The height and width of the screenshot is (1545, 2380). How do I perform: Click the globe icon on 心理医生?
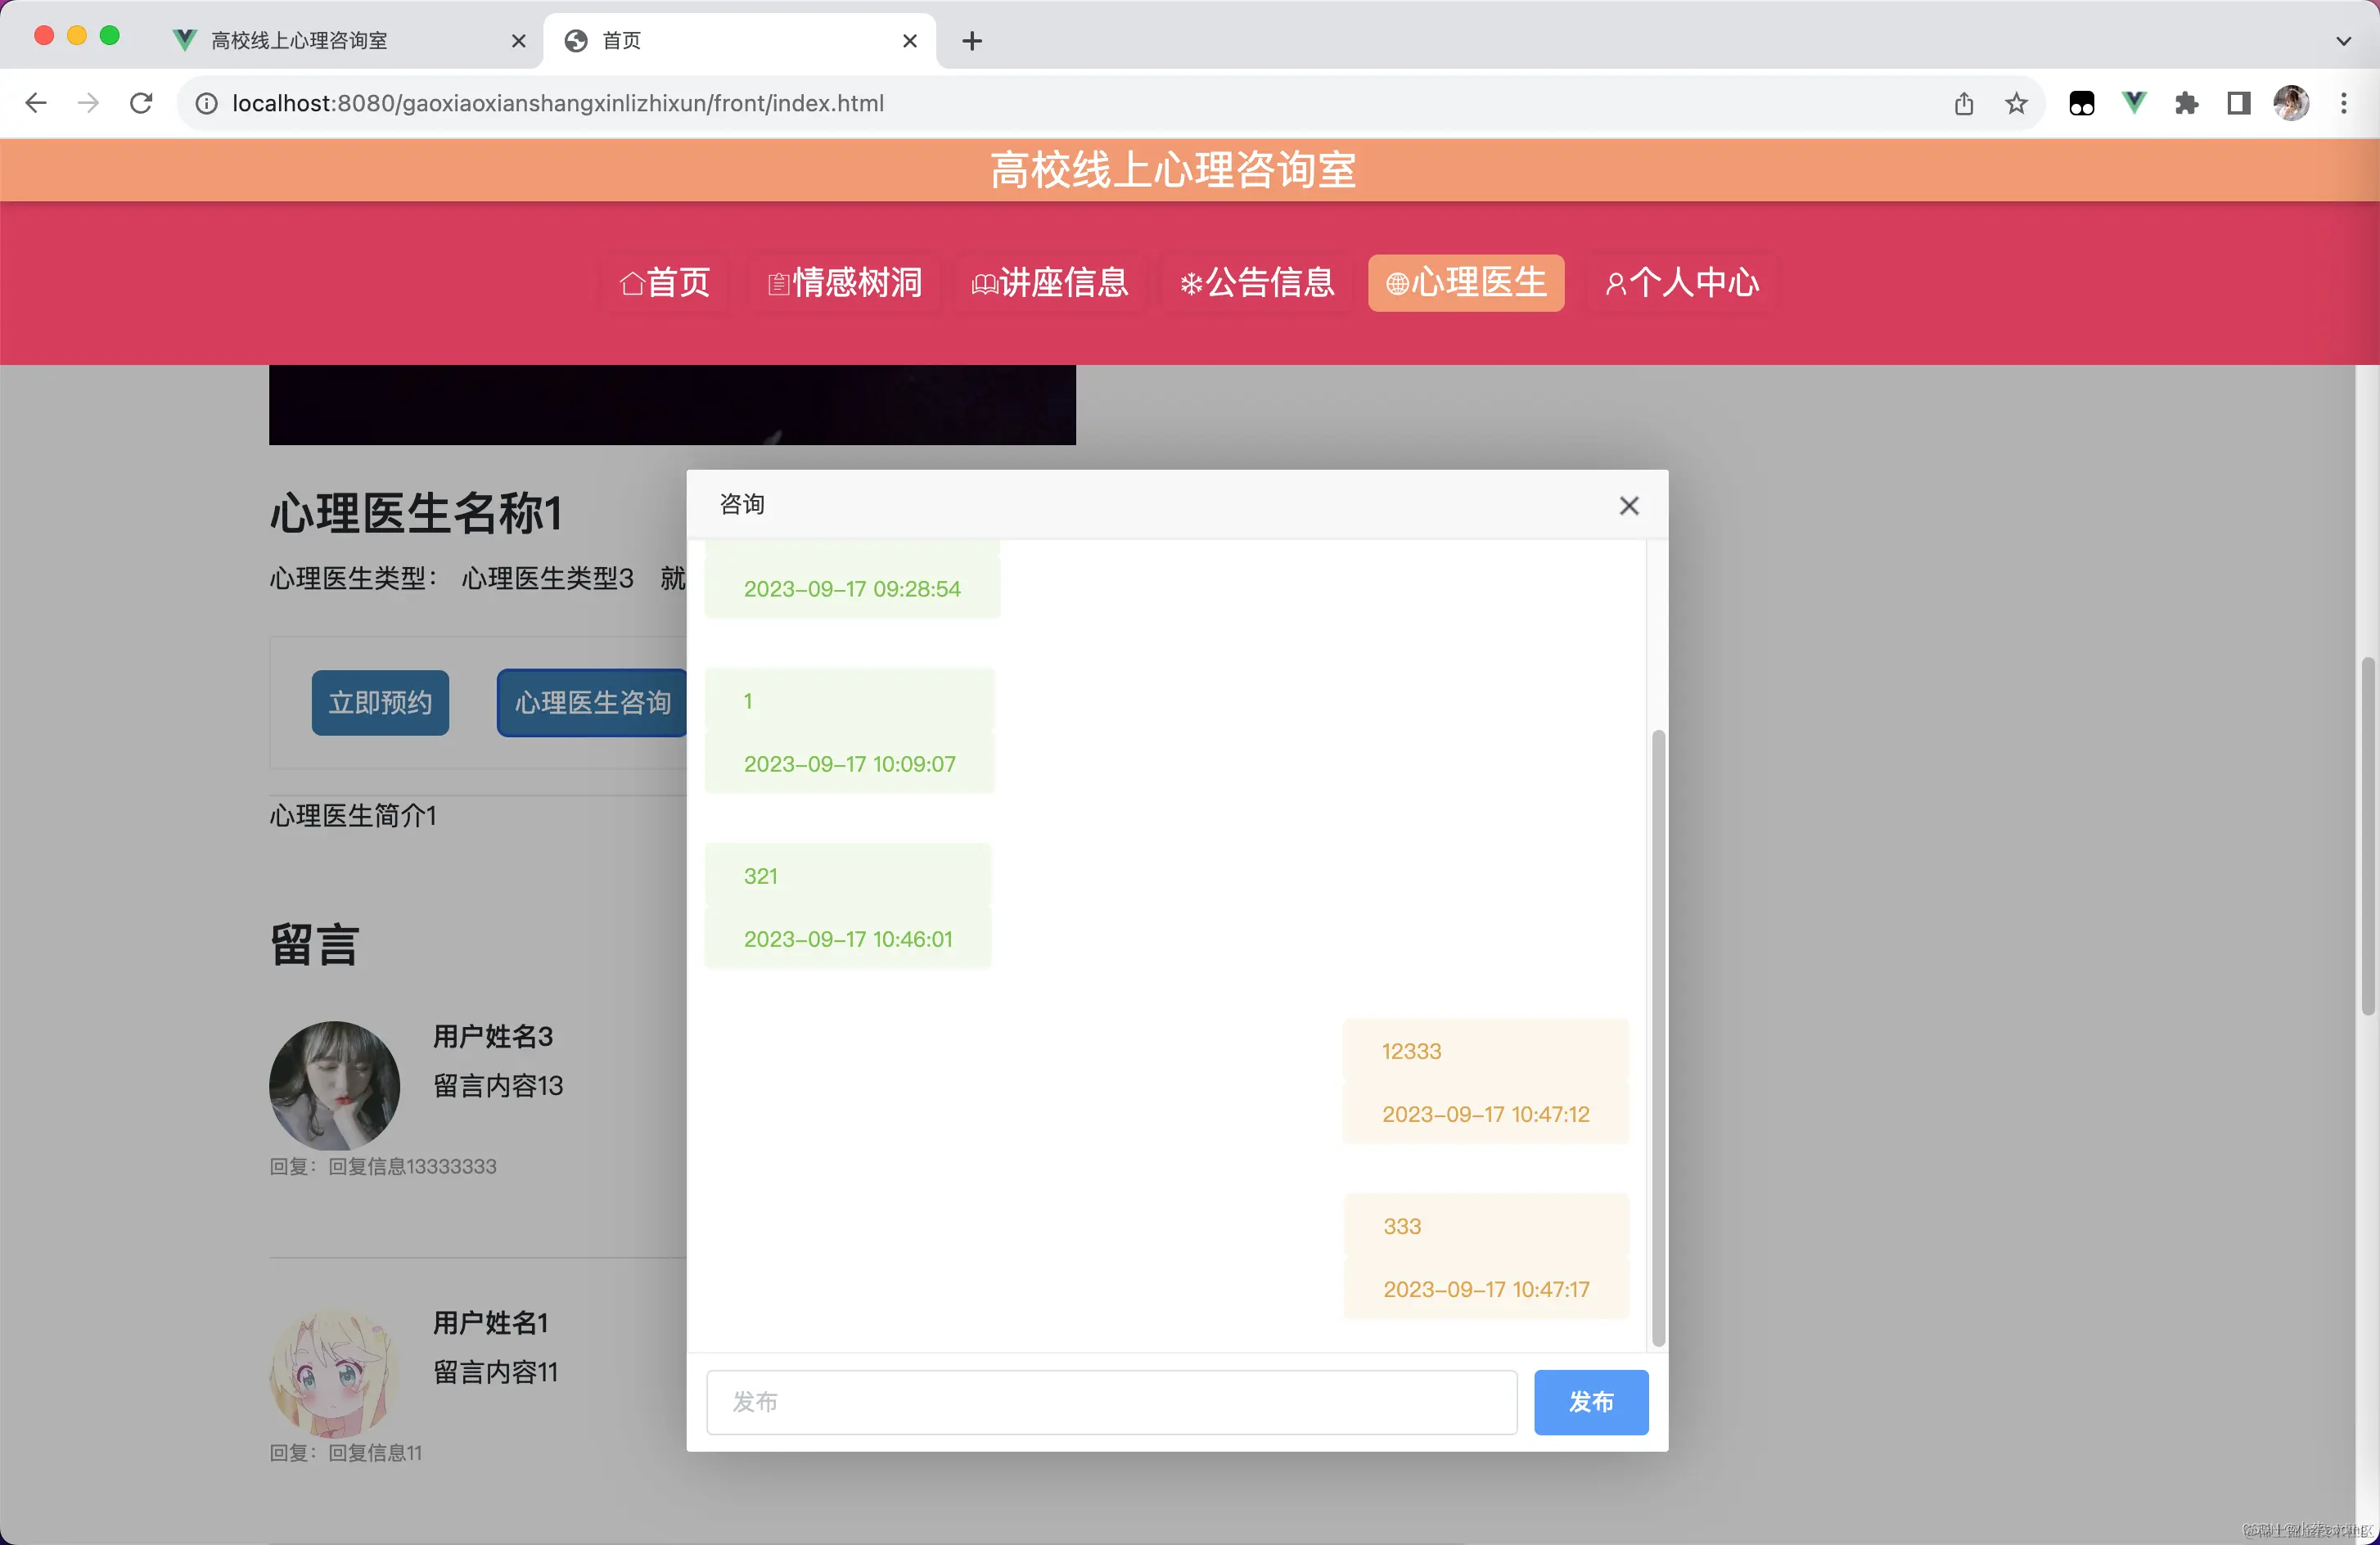pos(1397,283)
